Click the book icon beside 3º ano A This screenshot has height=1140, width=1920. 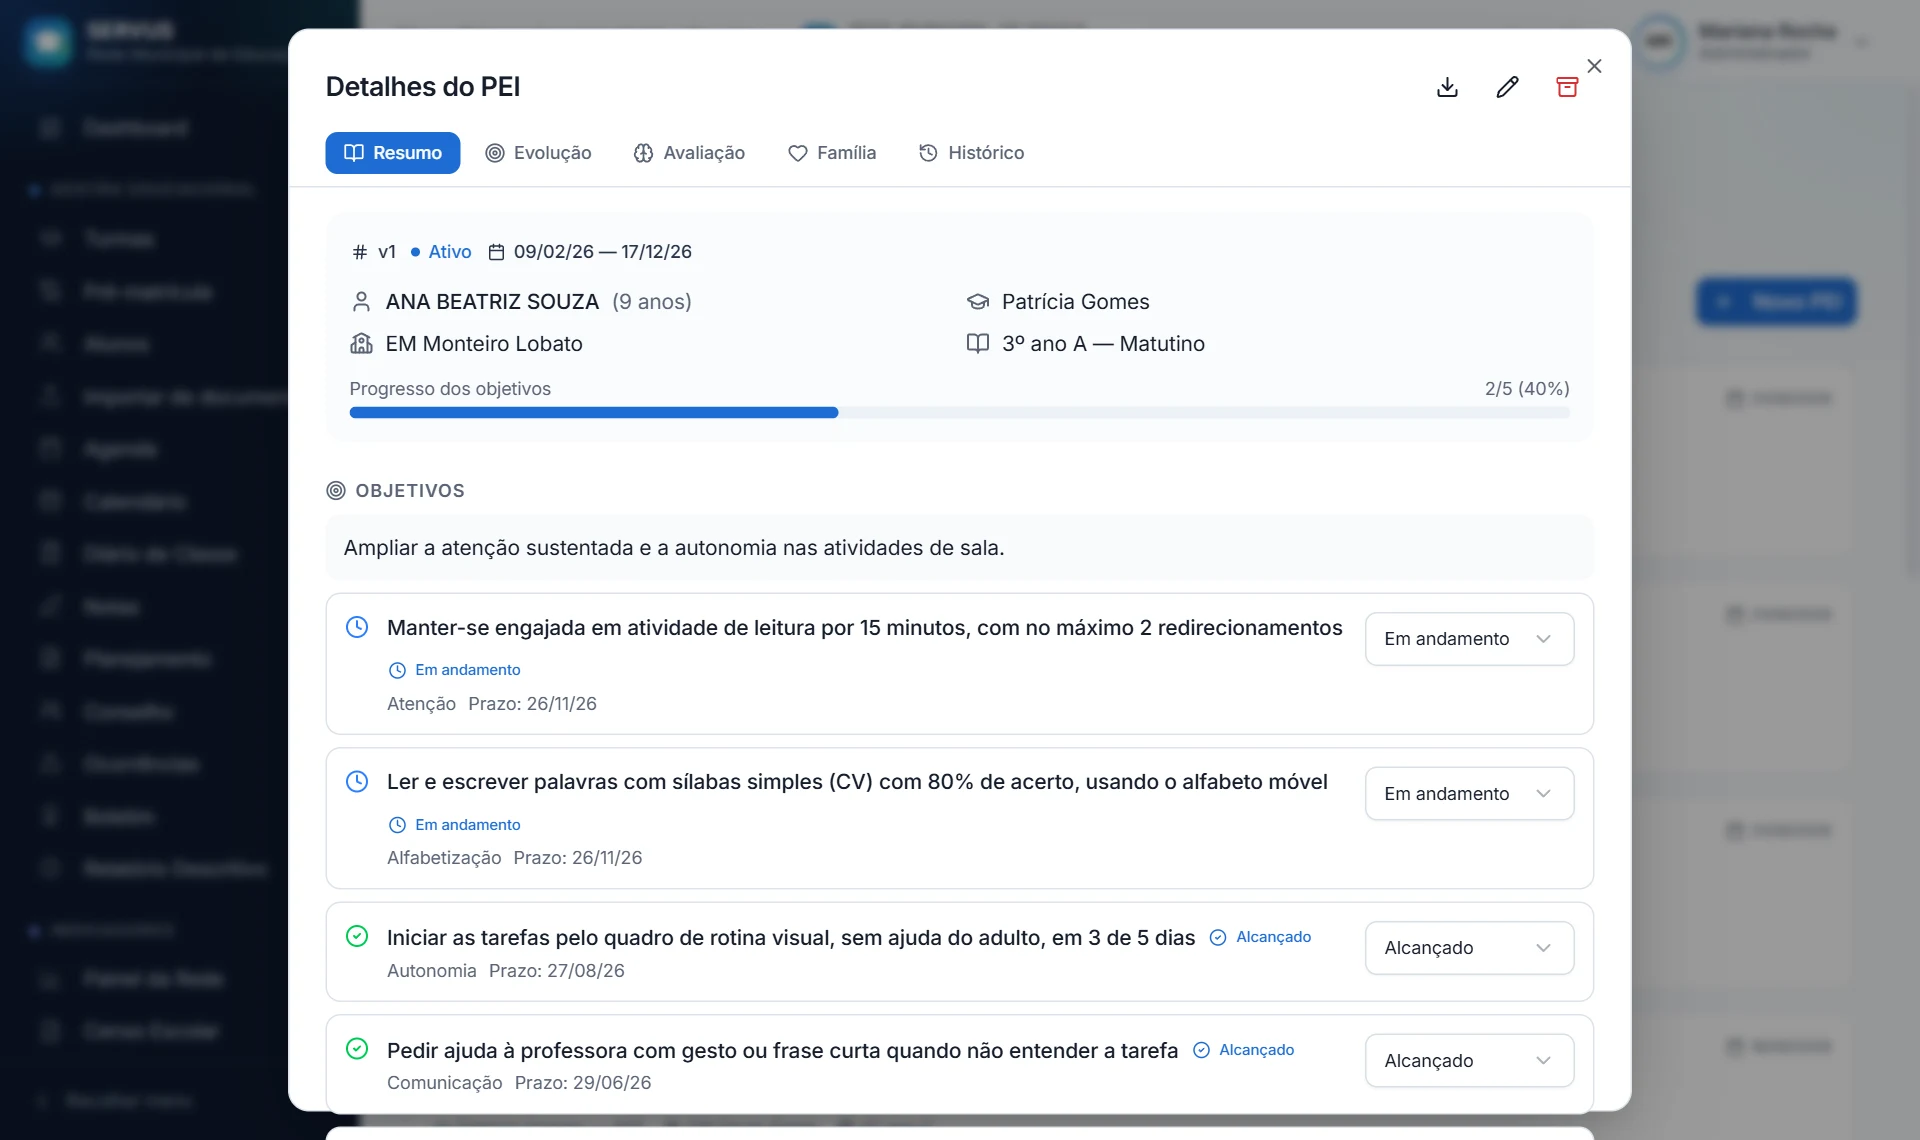(x=978, y=344)
